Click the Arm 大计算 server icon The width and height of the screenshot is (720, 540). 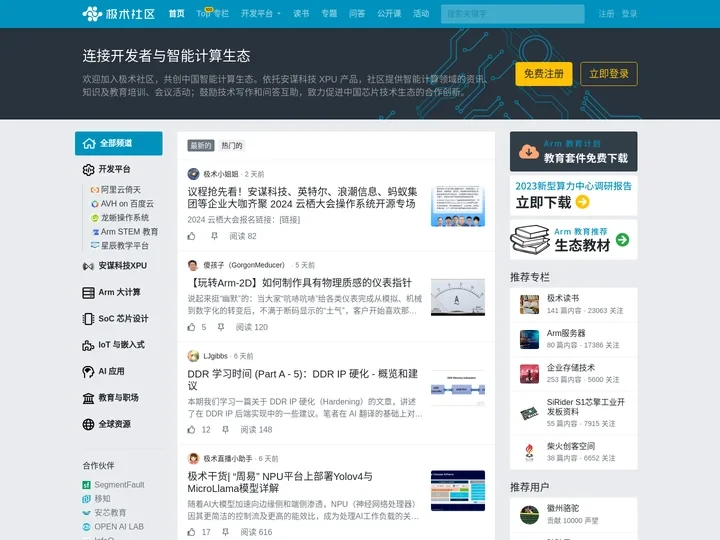(x=88, y=292)
